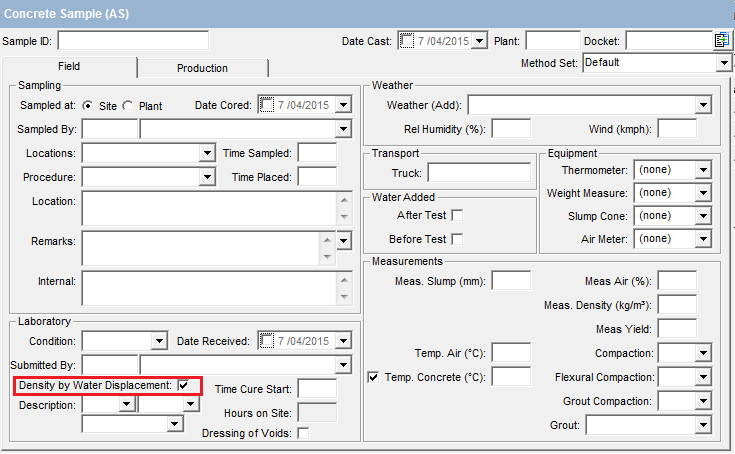Expand the Method Set dropdown
The width and height of the screenshot is (735, 454).
(x=724, y=63)
